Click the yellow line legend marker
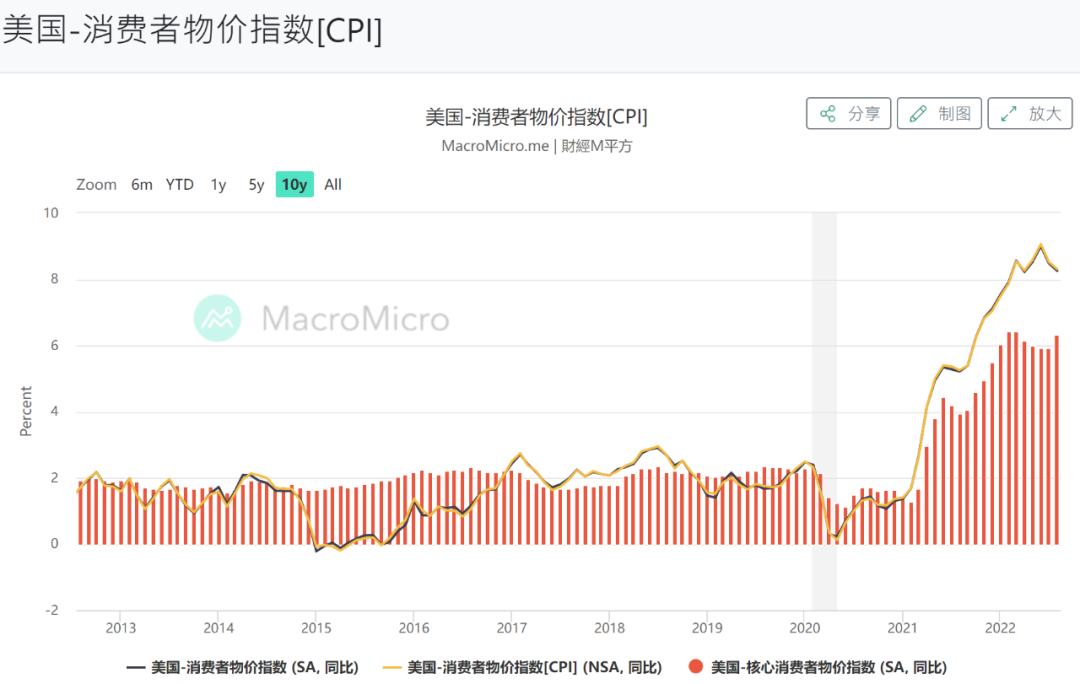The width and height of the screenshot is (1080, 684). pos(392,667)
